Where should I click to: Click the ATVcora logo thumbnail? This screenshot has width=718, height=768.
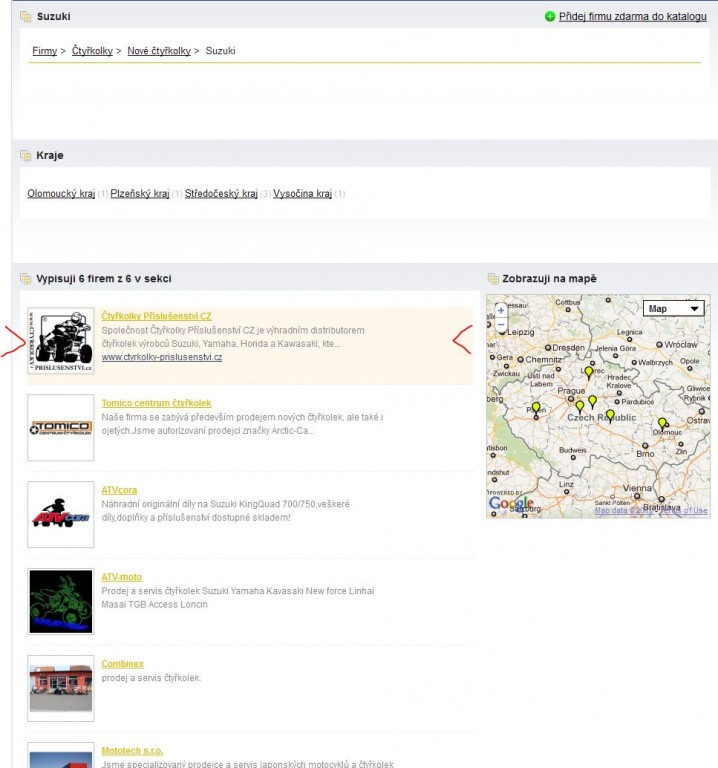point(61,514)
